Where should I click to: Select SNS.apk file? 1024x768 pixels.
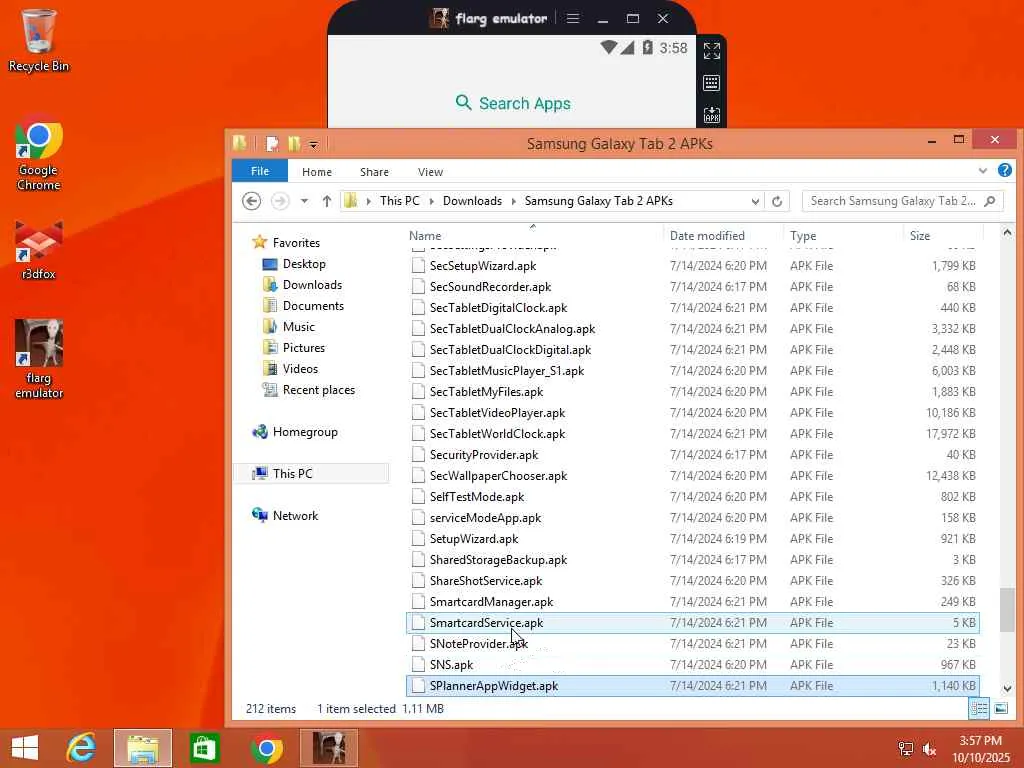(451, 665)
